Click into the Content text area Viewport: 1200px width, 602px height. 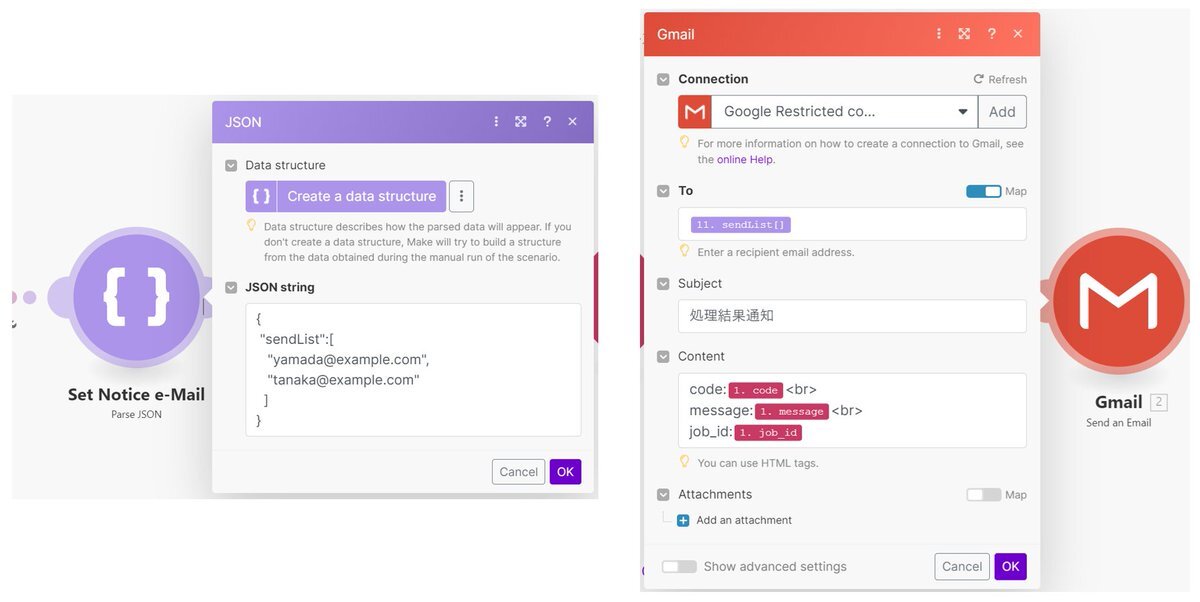pyautogui.click(x=852, y=411)
